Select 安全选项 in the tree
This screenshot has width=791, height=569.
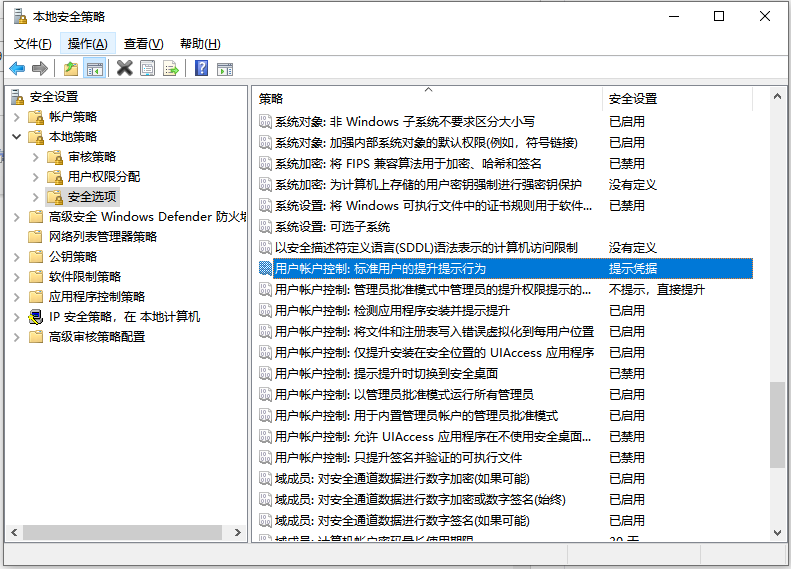pos(92,197)
